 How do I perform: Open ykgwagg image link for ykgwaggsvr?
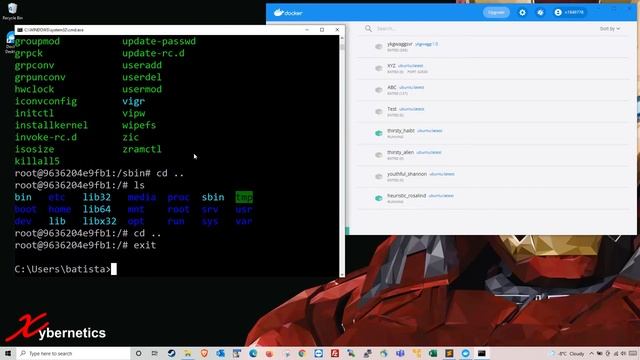(x=427, y=44)
